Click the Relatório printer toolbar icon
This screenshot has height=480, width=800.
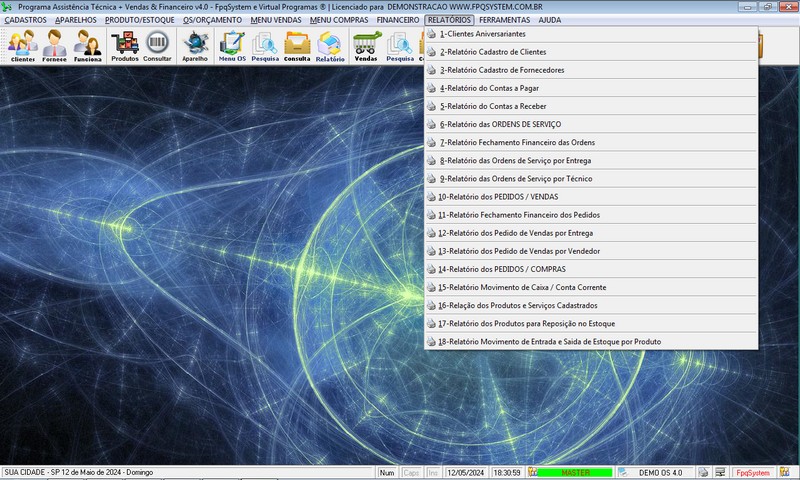(x=330, y=45)
